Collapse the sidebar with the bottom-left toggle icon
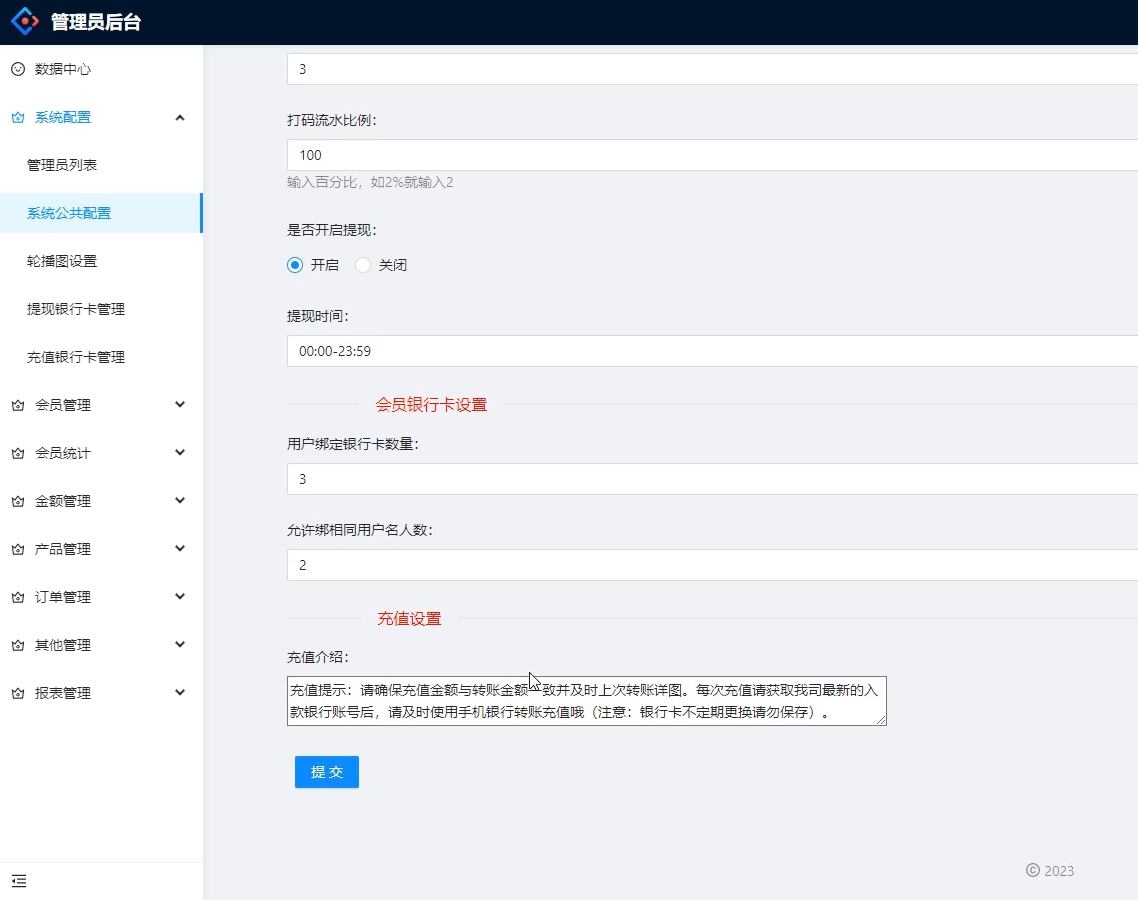Screen dimensions: 1138x900 [x=19, y=881]
